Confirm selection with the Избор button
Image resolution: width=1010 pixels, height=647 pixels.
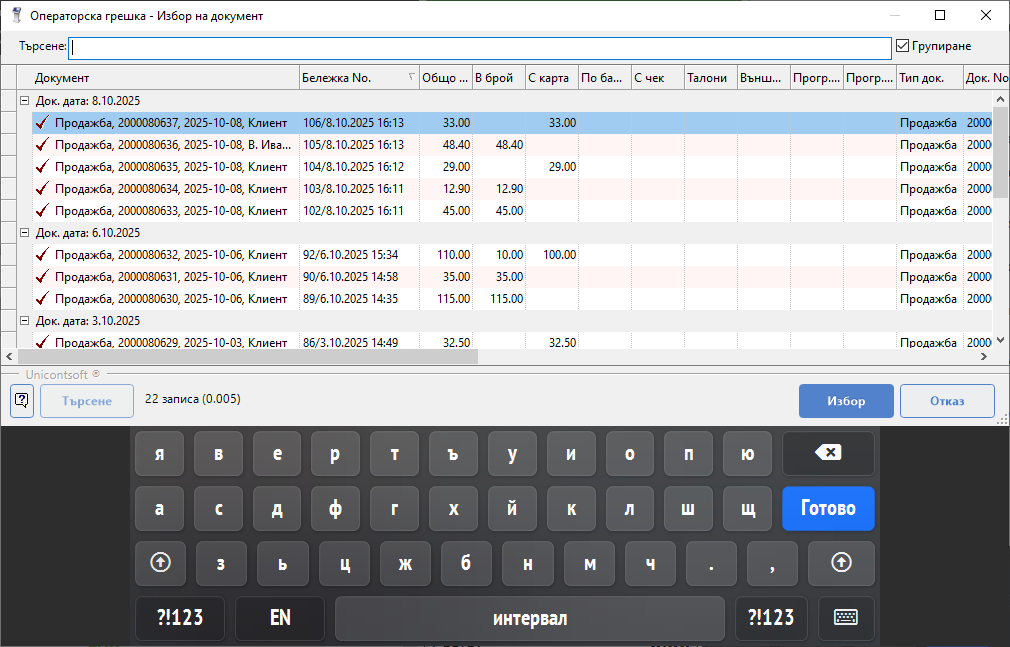pyautogui.click(x=845, y=401)
